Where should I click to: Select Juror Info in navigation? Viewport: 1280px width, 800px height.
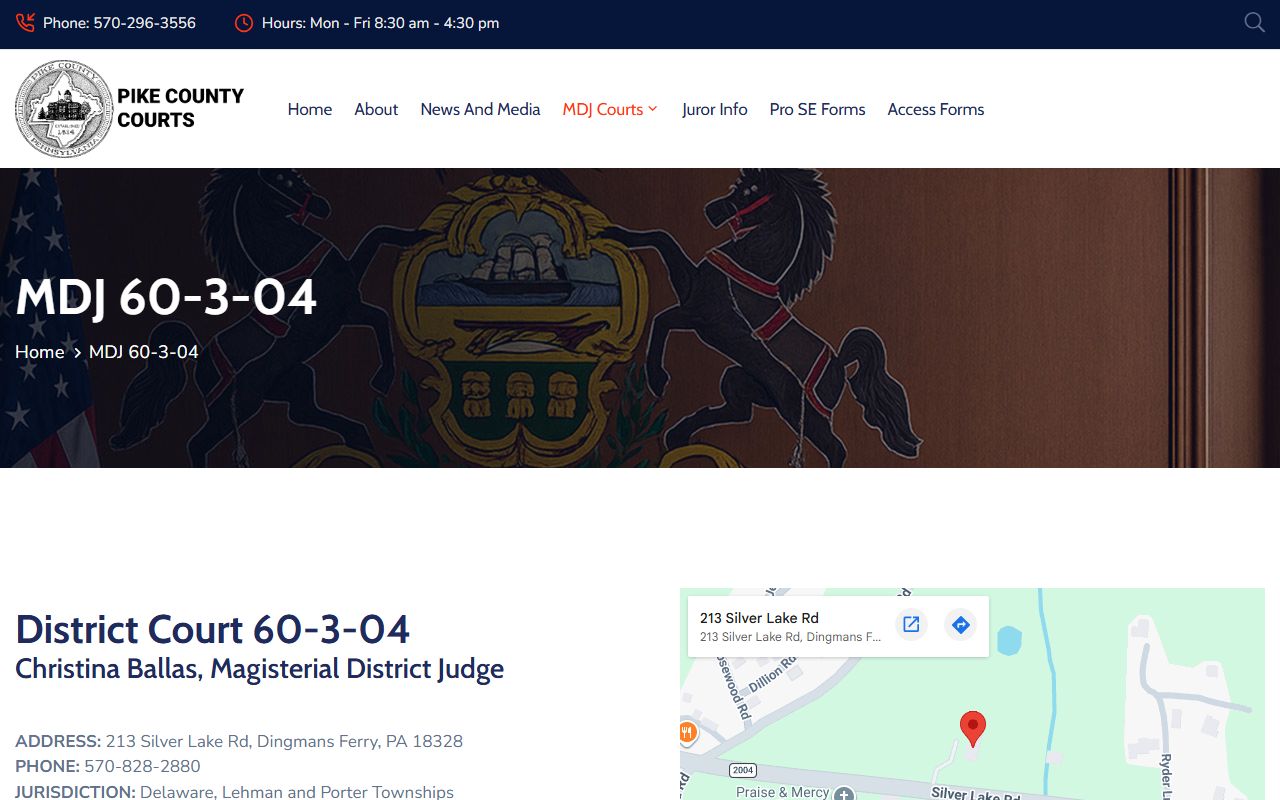tap(715, 109)
